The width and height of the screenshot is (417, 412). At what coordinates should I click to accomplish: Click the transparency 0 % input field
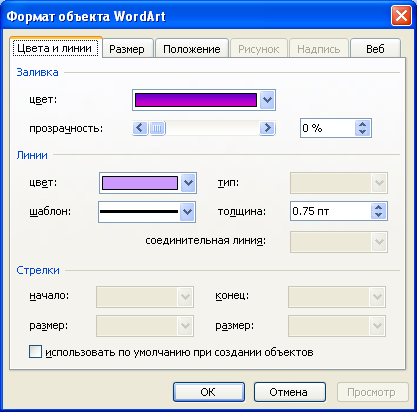coord(328,128)
